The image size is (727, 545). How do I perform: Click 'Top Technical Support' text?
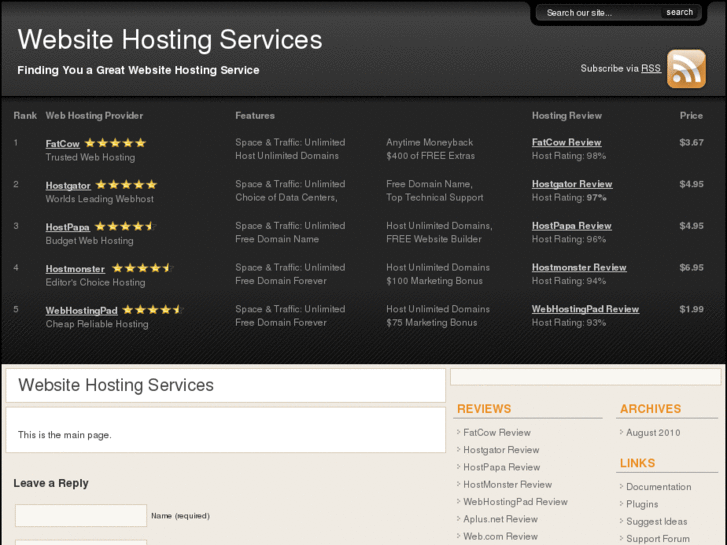[x=435, y=198]
